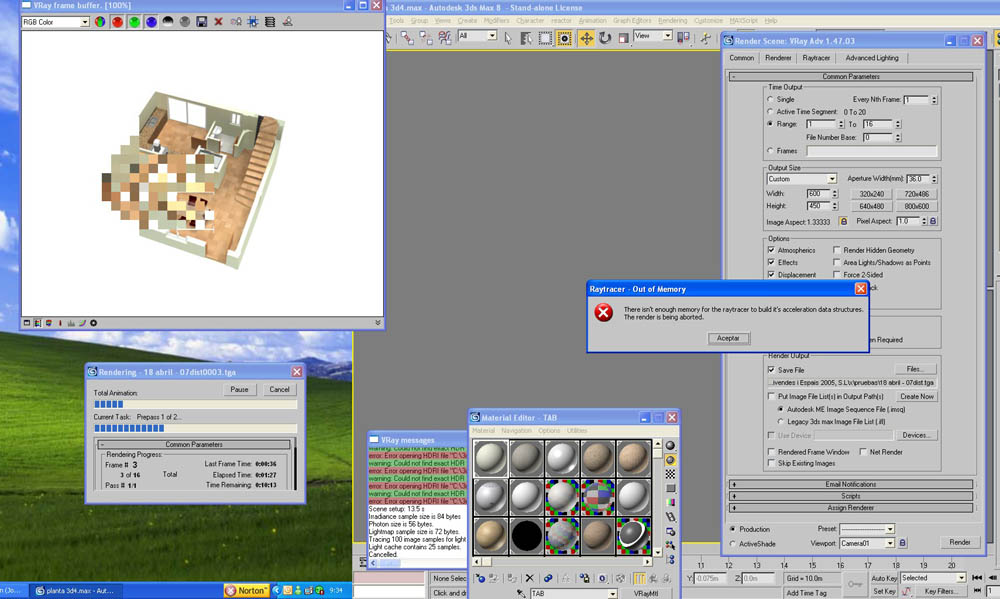
Task: Choose Rectangular Selection Region tool
Action: pos(545,38)
